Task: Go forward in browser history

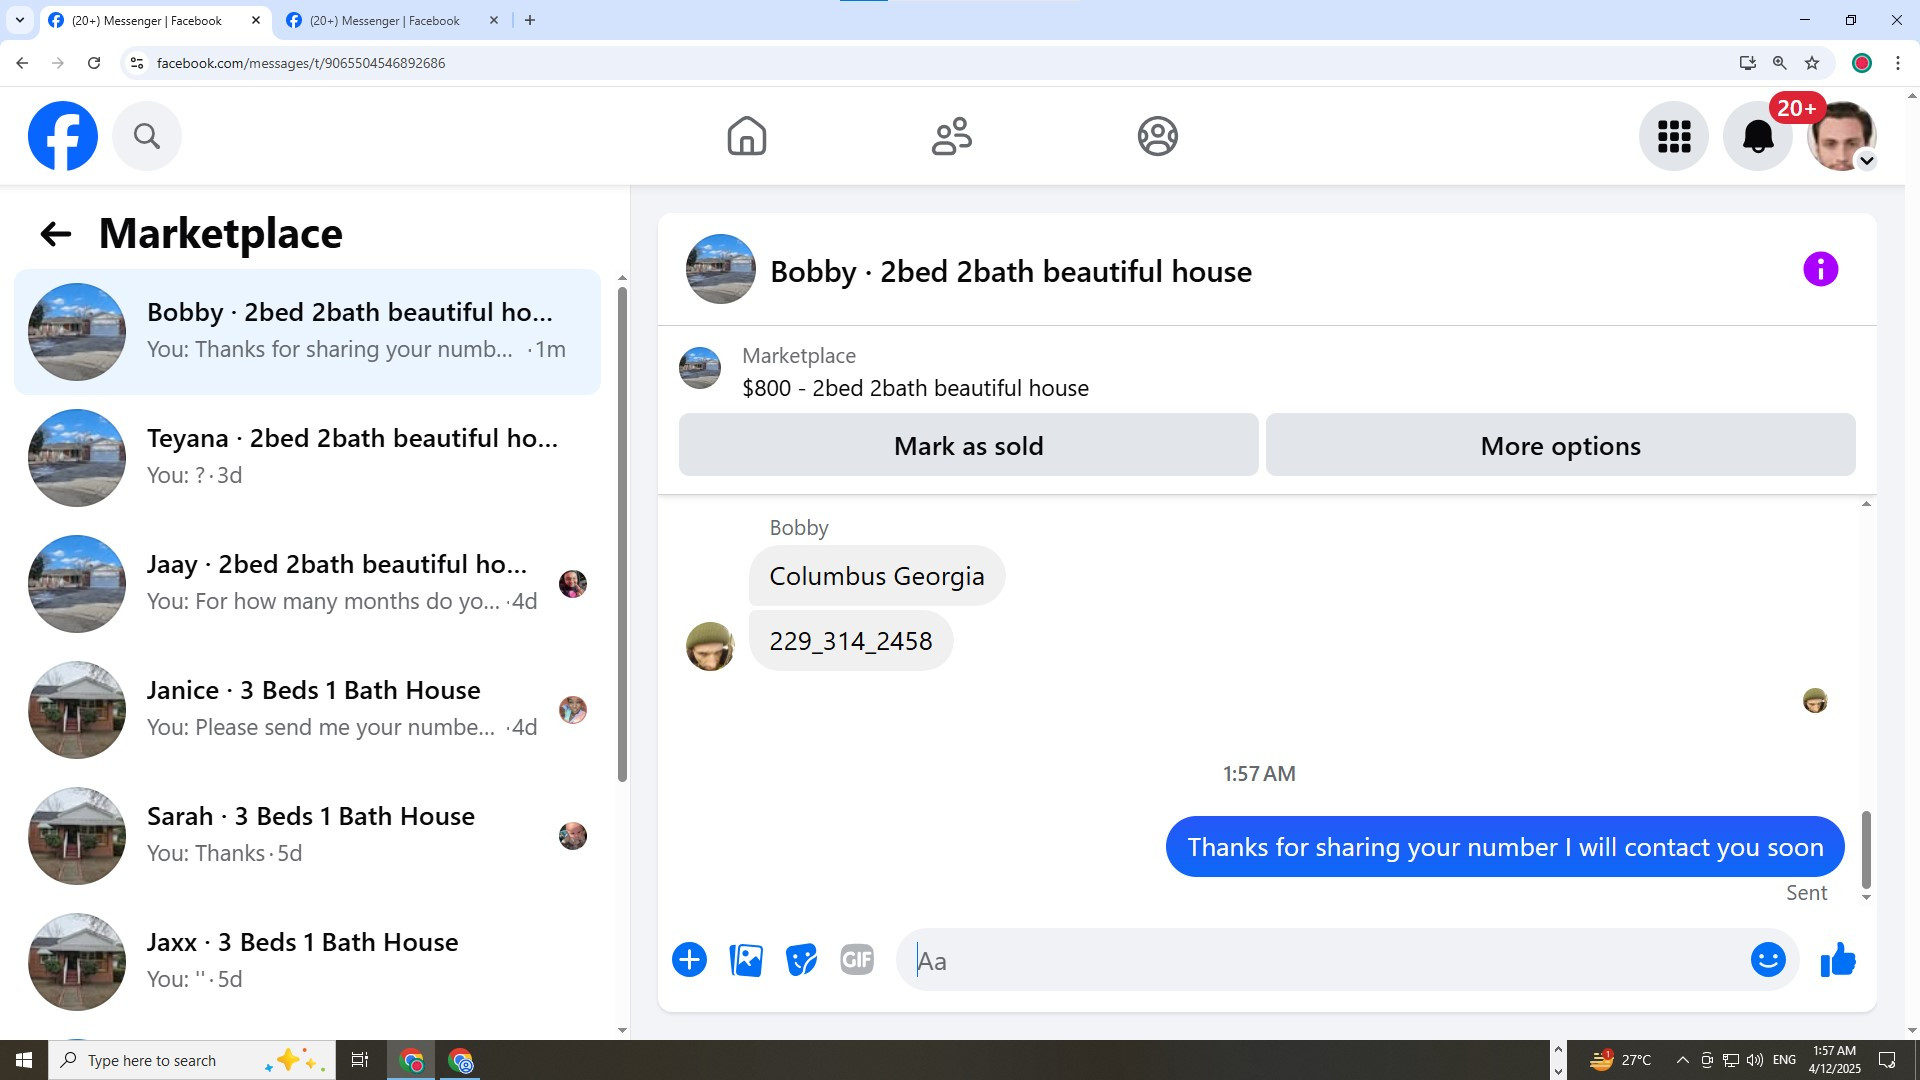Action: click(x=58, y=63)
